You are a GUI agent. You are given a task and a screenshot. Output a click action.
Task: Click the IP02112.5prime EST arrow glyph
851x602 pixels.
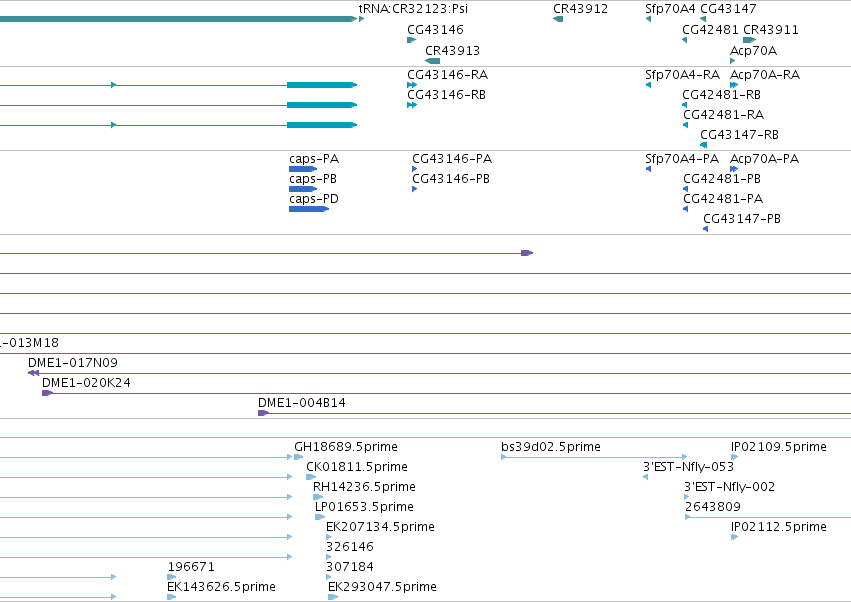734,537
